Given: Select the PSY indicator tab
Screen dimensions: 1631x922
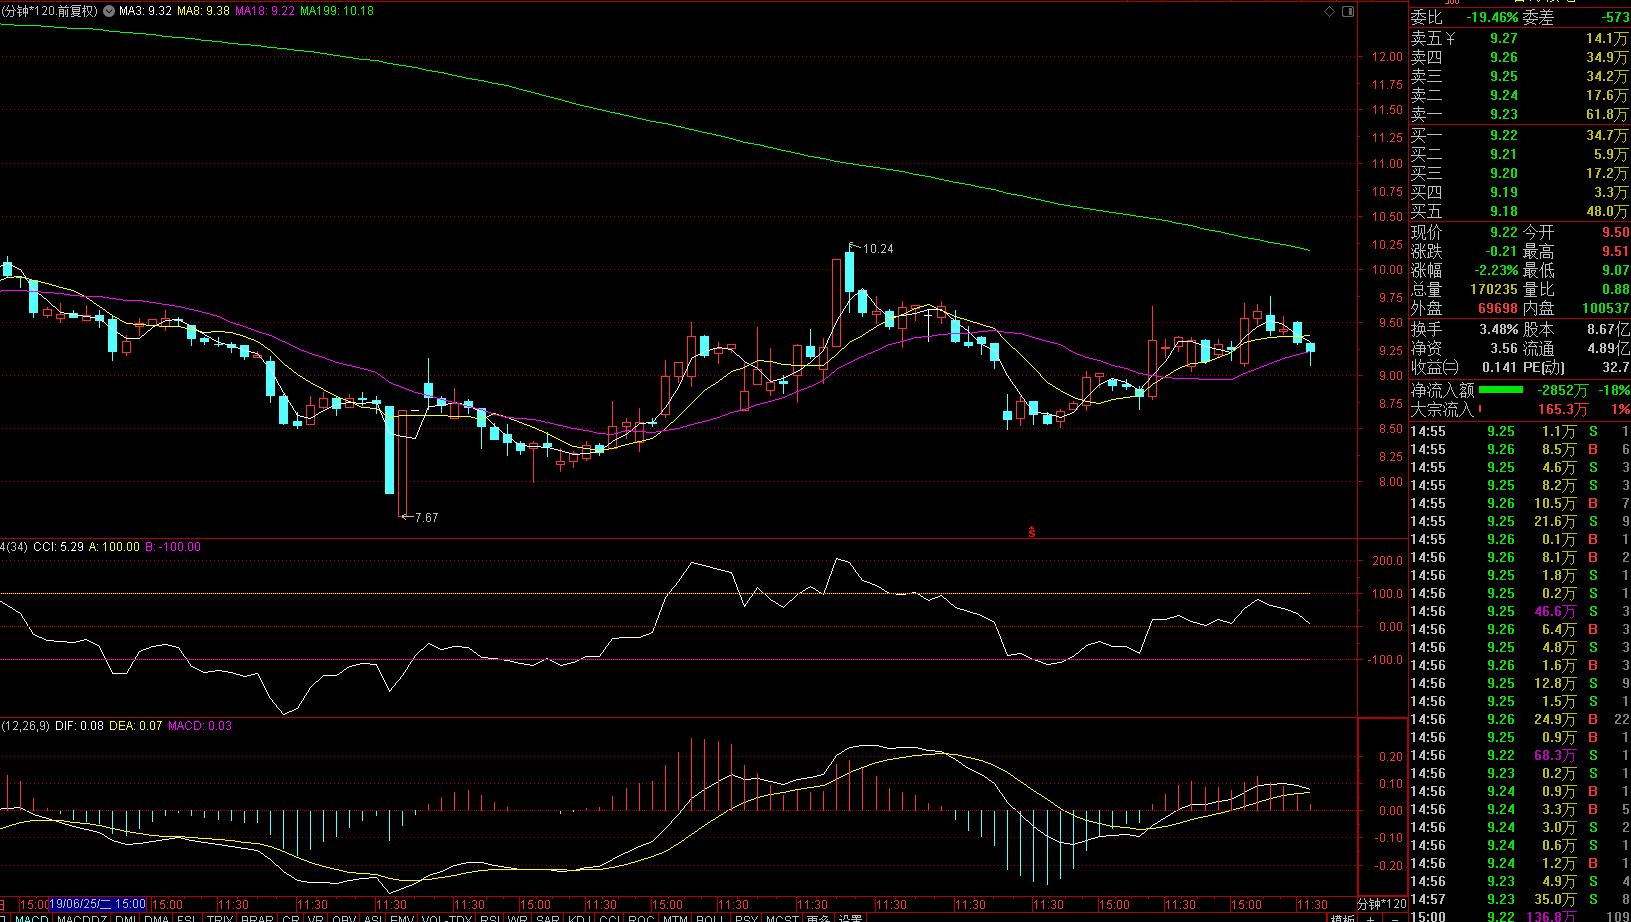Looking at the screenshot, I should [746, 918].
